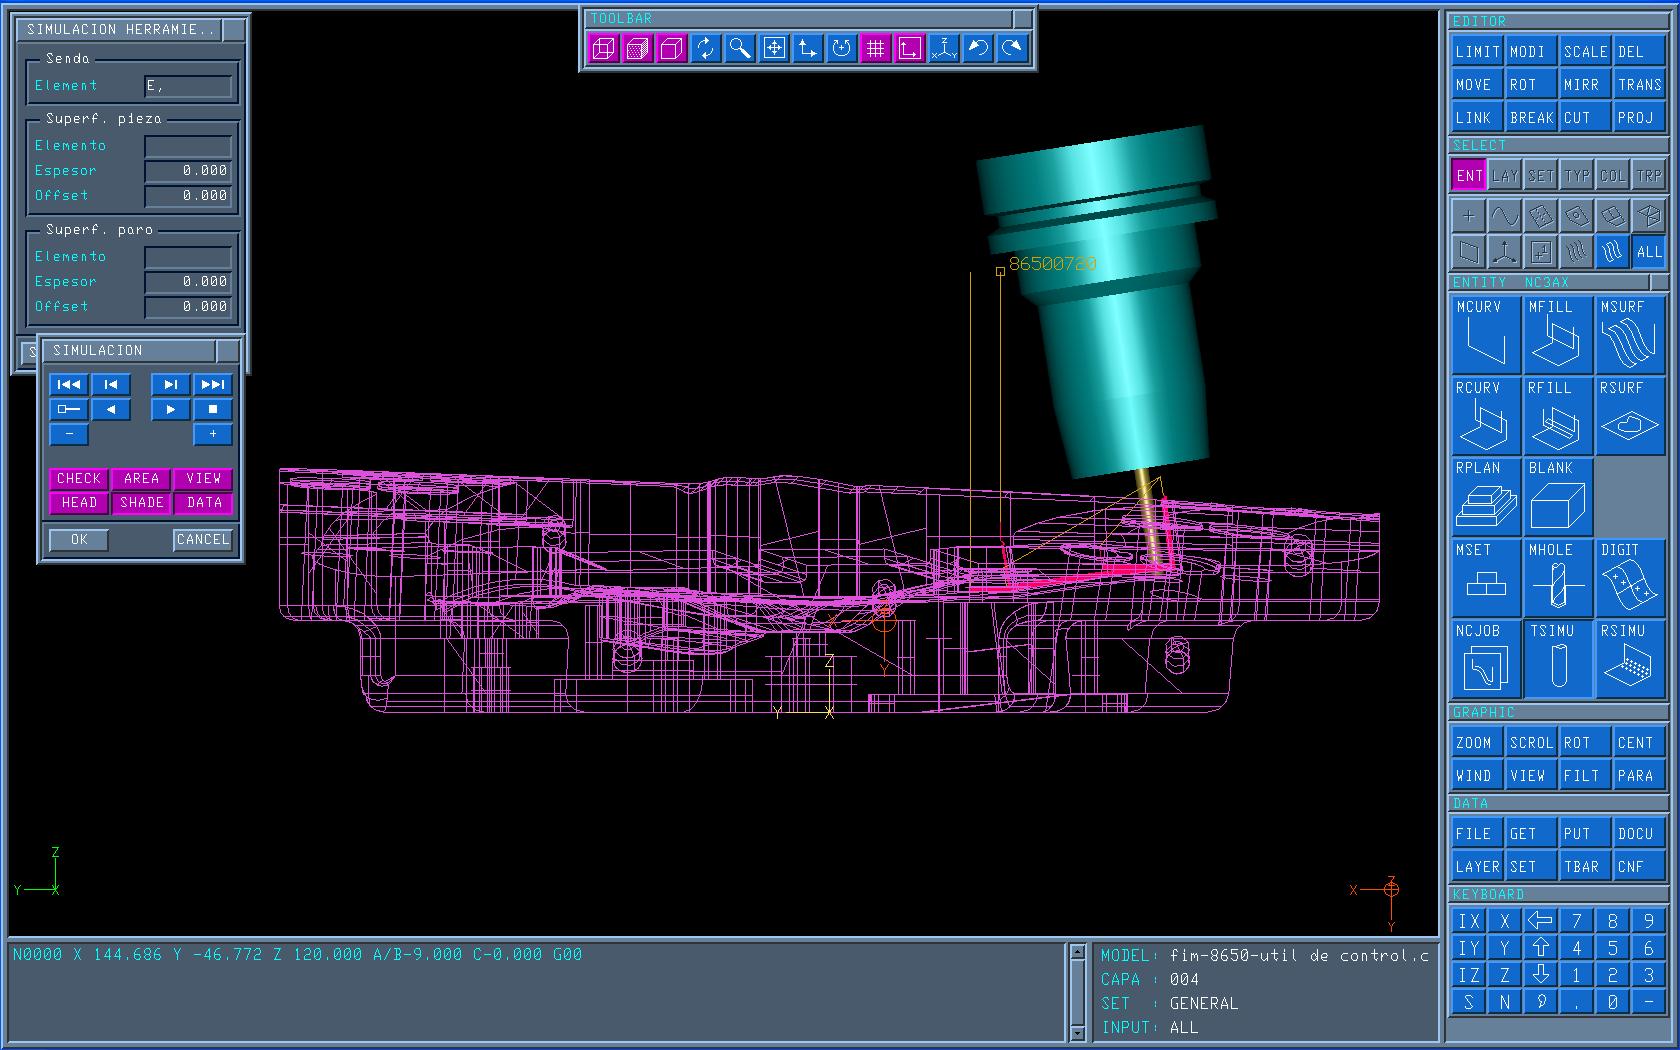Jump to simulation end
This screenshot has width=1680, height=1050.
[x=213, y=384]
